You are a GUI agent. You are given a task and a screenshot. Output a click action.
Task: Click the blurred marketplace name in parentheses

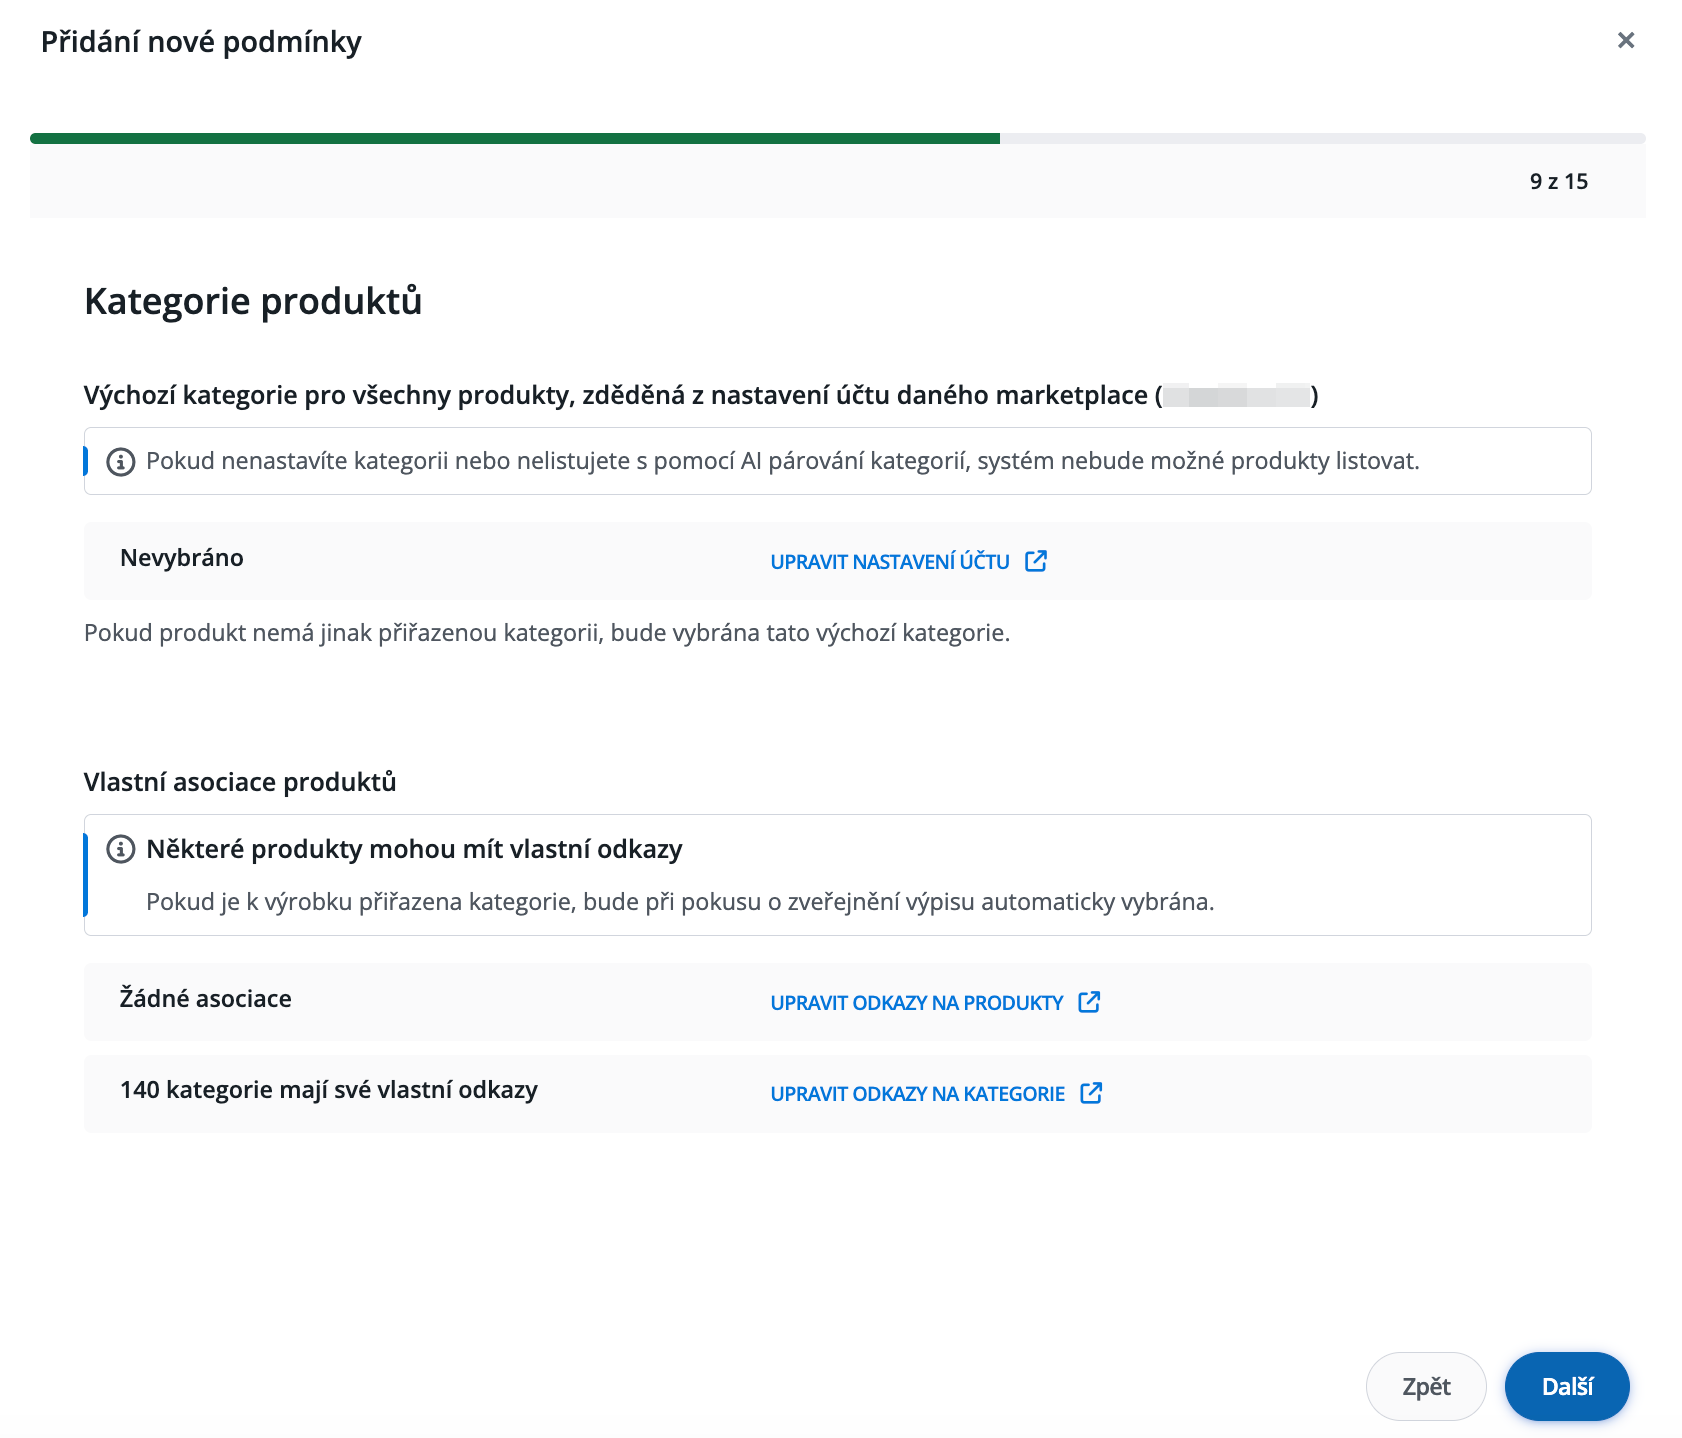(x=1236, y=396)
